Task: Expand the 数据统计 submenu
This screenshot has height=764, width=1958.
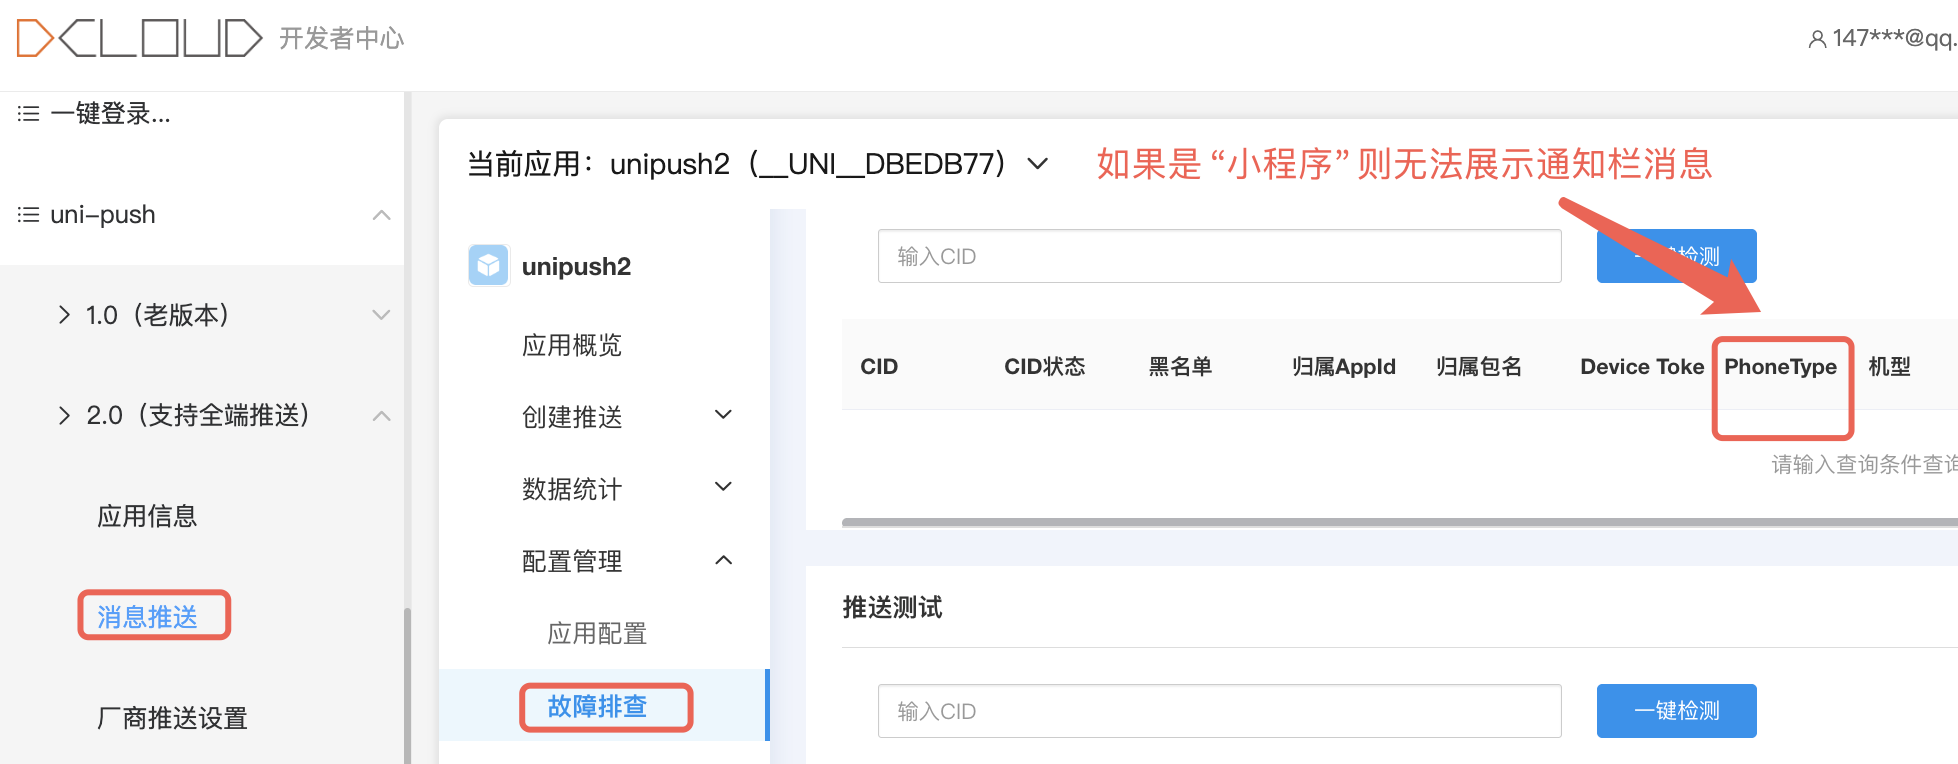Action: [x=724, y=487]
